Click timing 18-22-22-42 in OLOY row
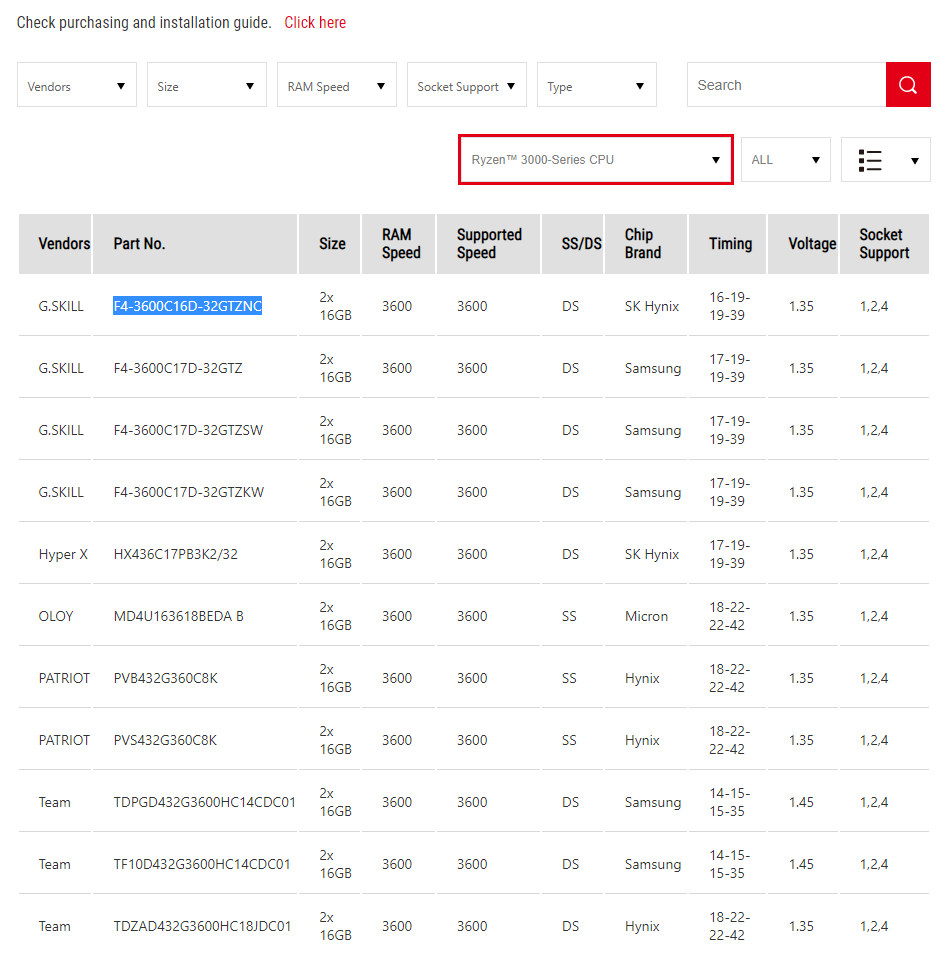The image size is (949, 955). (x=729, y=616)
